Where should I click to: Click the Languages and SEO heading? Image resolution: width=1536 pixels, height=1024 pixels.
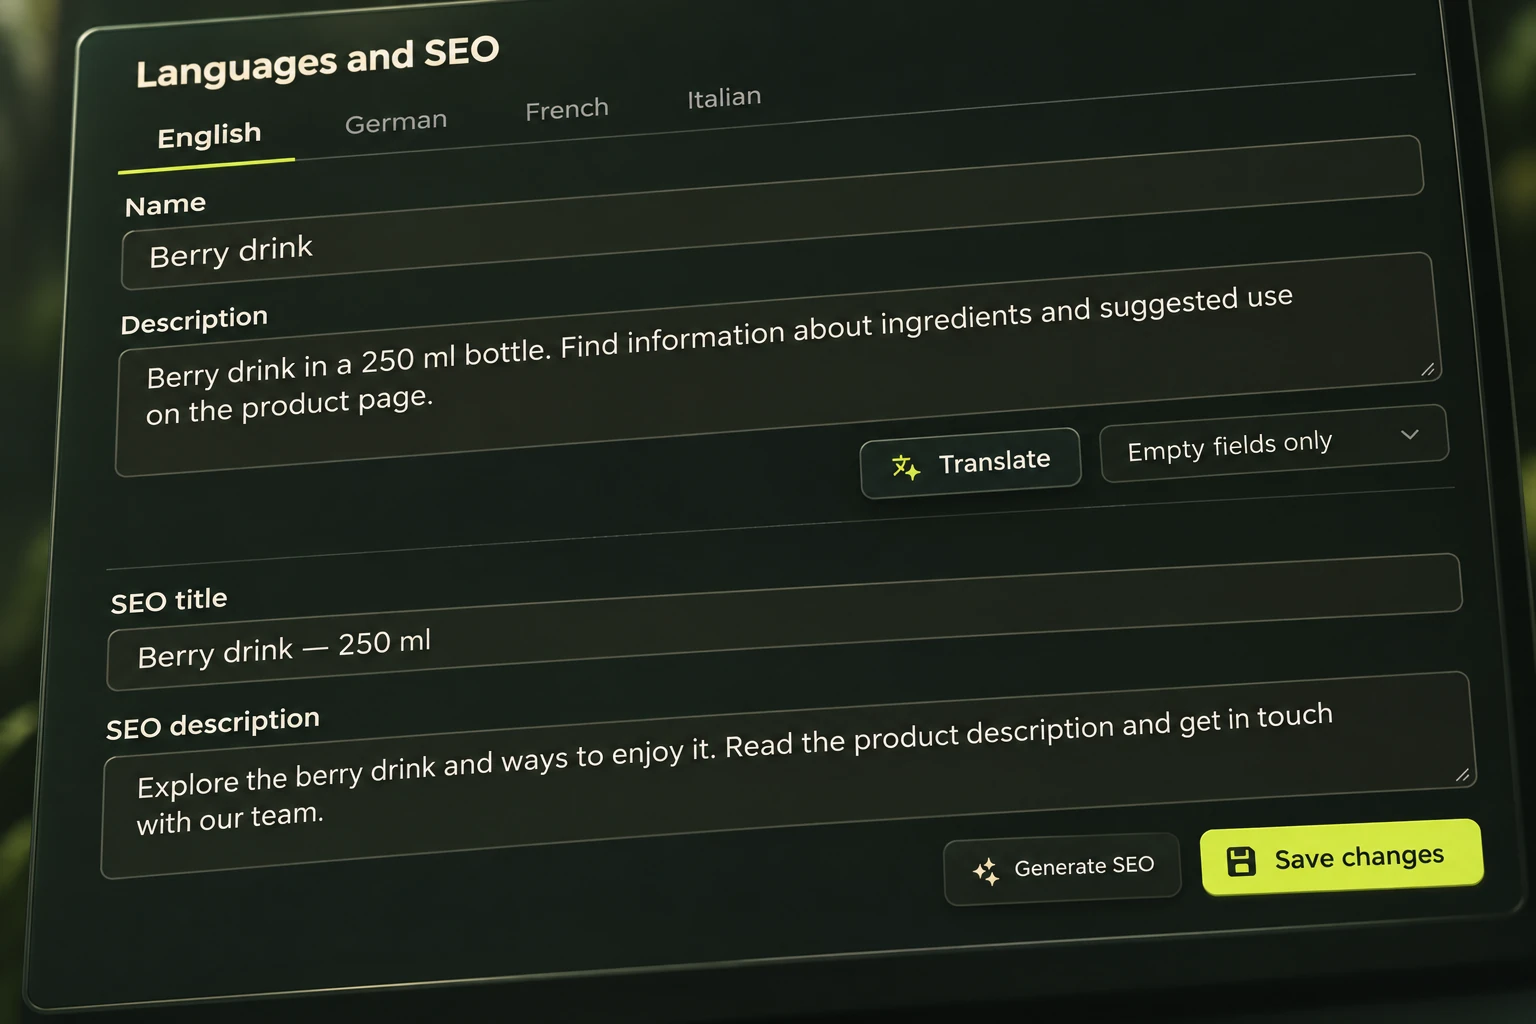[318, 62]
